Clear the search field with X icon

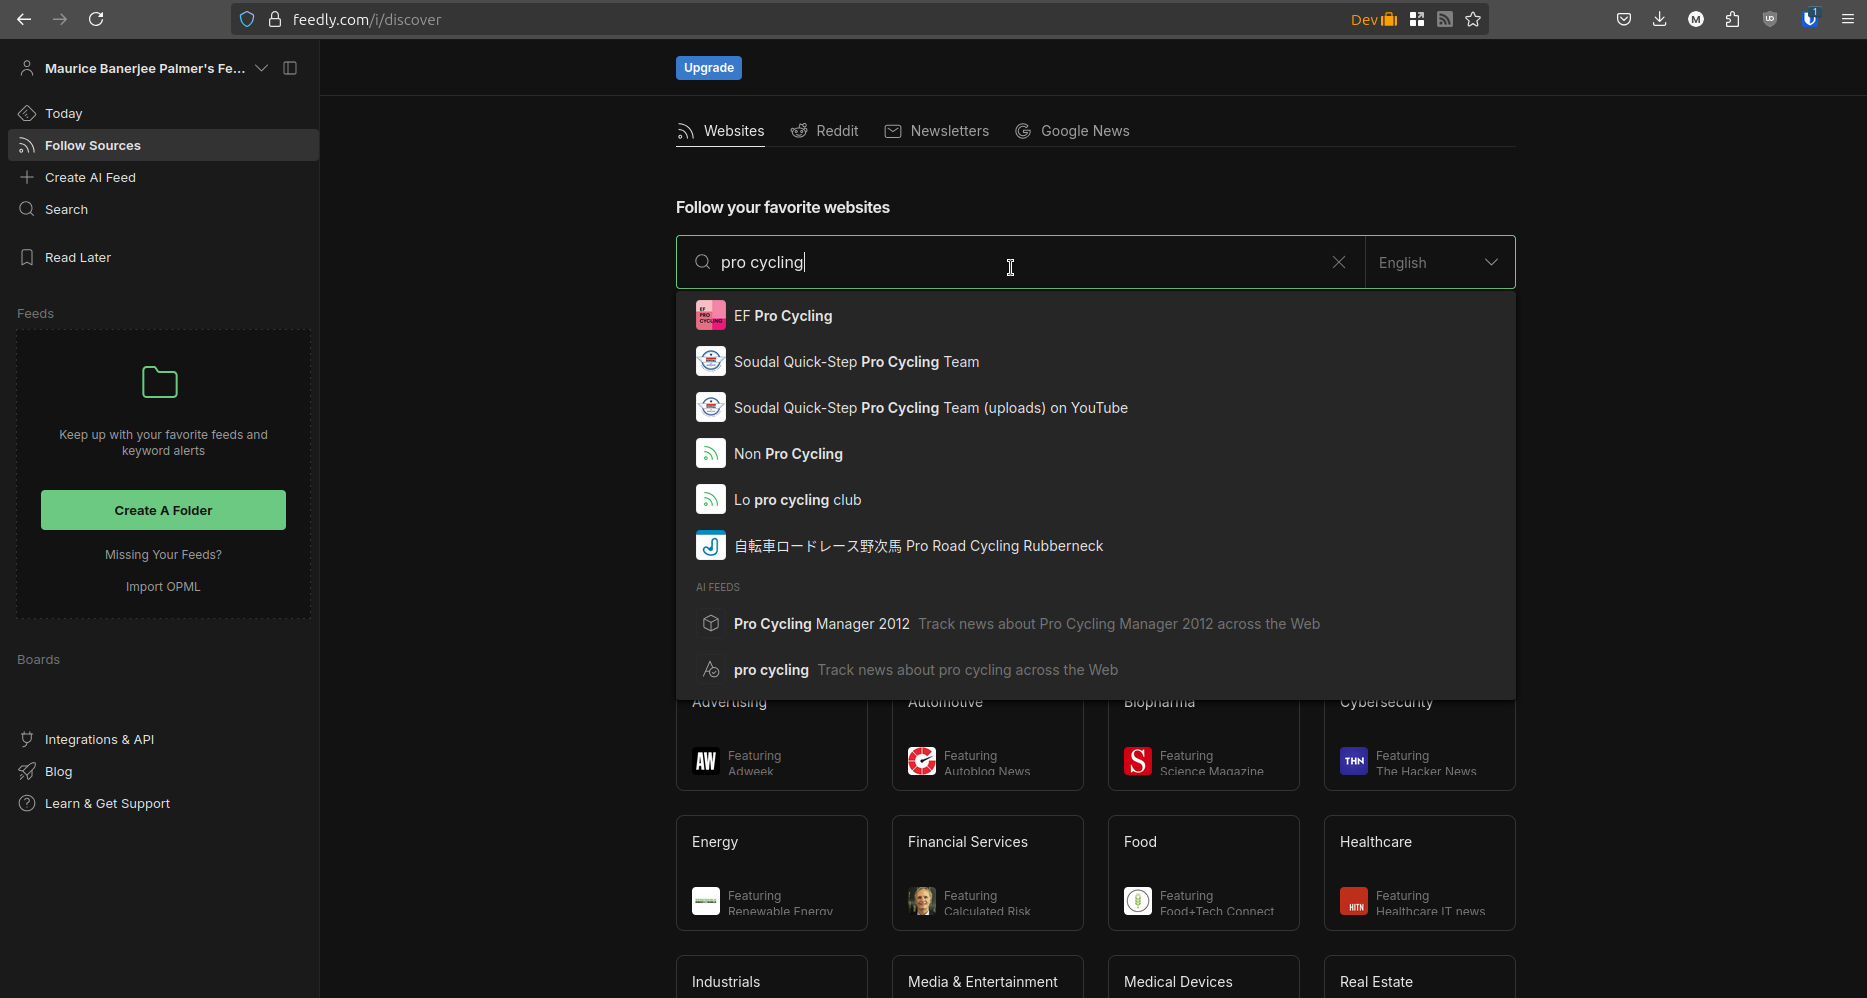click(x=1338, y=262)
